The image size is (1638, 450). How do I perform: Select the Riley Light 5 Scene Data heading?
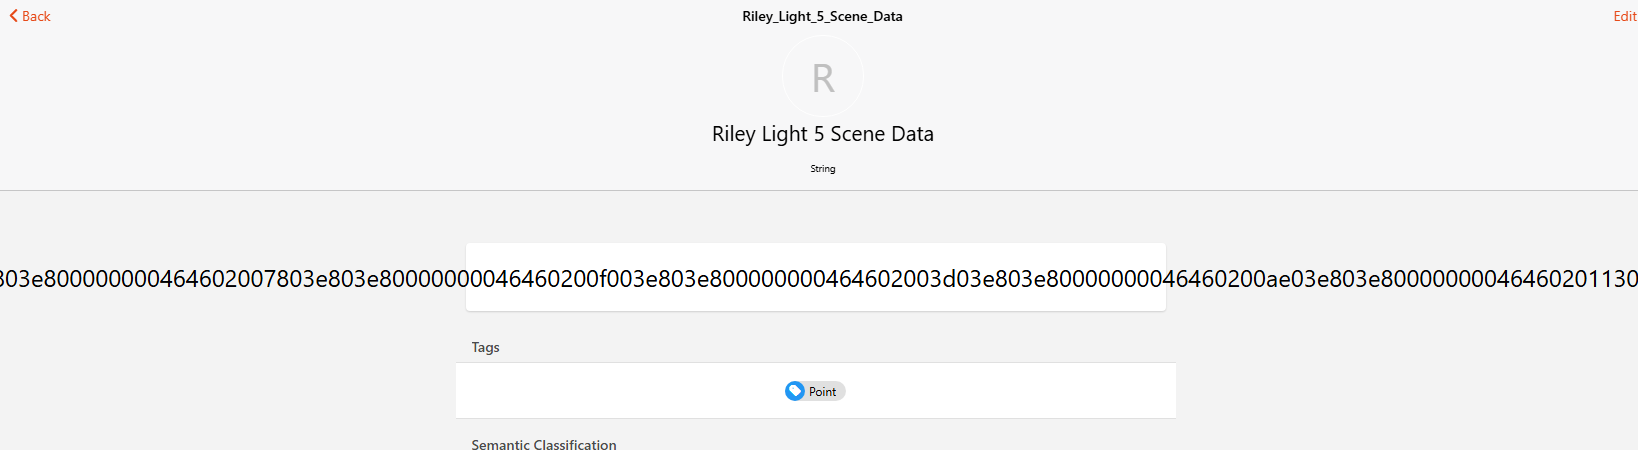[x=823, y=134]
